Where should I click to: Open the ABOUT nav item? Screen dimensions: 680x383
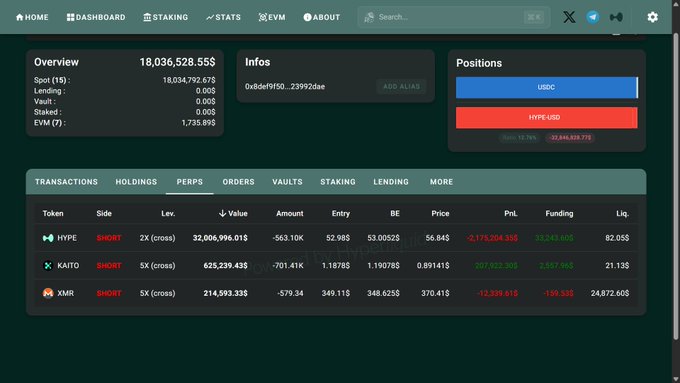(321, 17)
